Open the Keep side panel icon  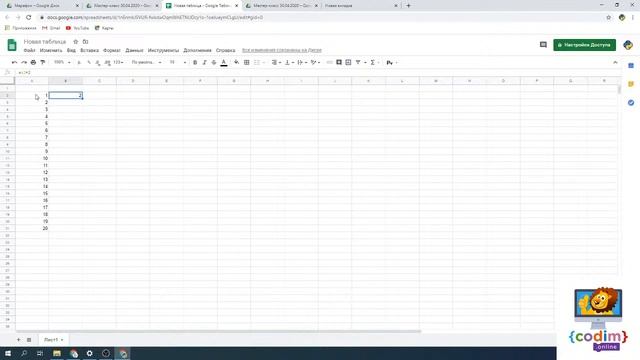(x=631, y=84)
